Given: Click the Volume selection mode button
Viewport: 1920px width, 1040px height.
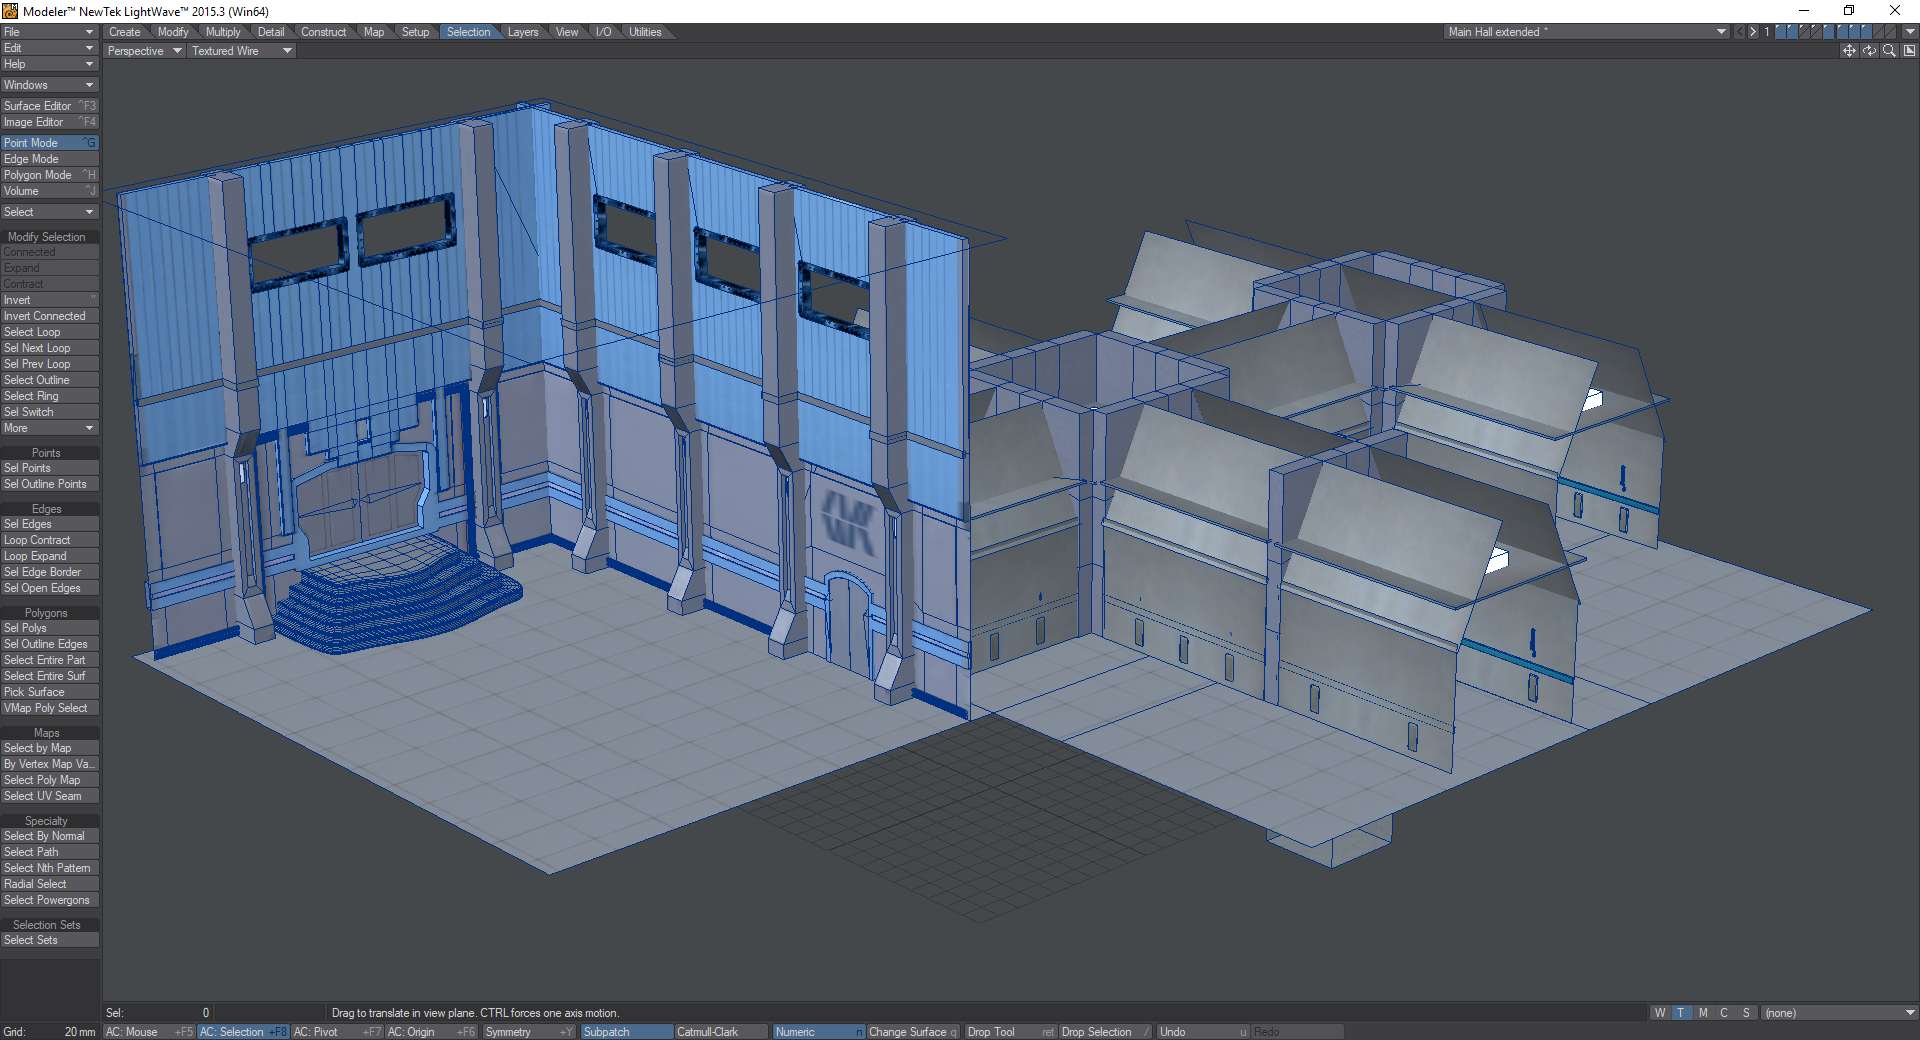Looking at the screenshot, I should pyautogui.click(x=49, y=191).
